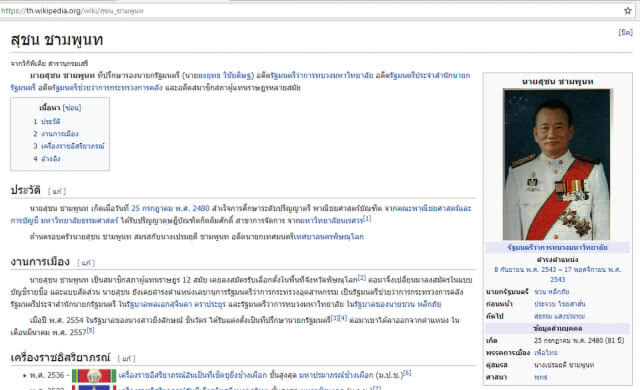Edit the งานการเมือง section via [แก้]
Screen dimensions: 640x390
(86, 263)
